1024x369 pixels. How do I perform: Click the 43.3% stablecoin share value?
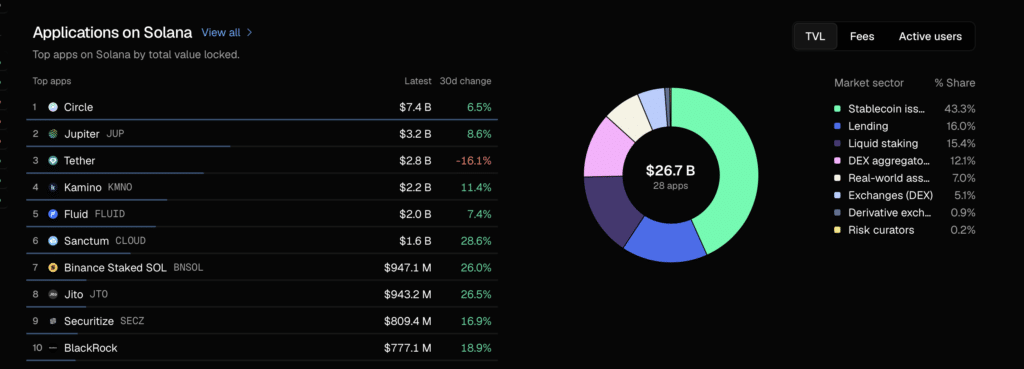point(960,108)
